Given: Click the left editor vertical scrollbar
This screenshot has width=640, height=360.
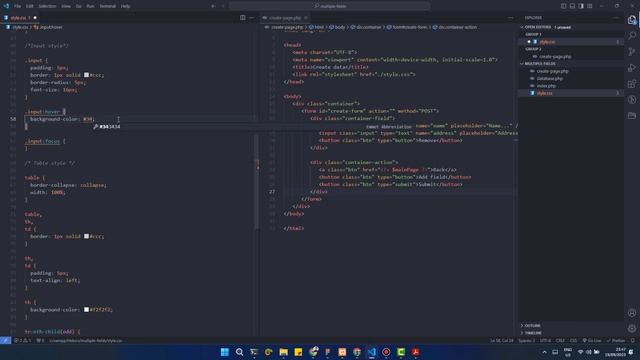Looking at the screenshot, I should [x=257, y=182].
